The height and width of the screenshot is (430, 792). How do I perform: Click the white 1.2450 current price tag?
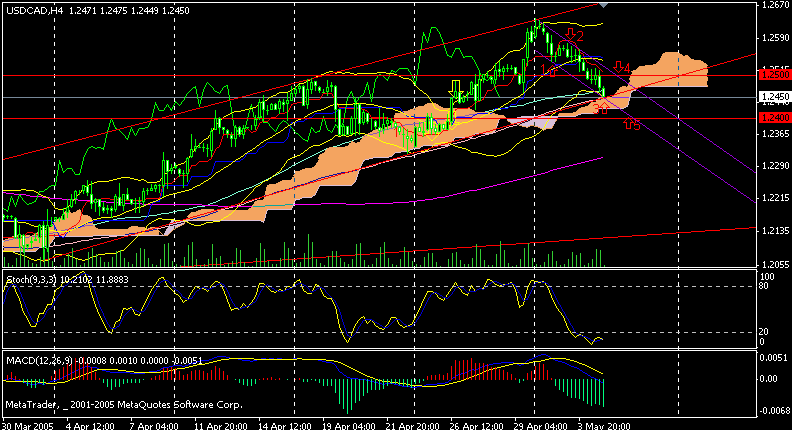[x=771, y=97]
